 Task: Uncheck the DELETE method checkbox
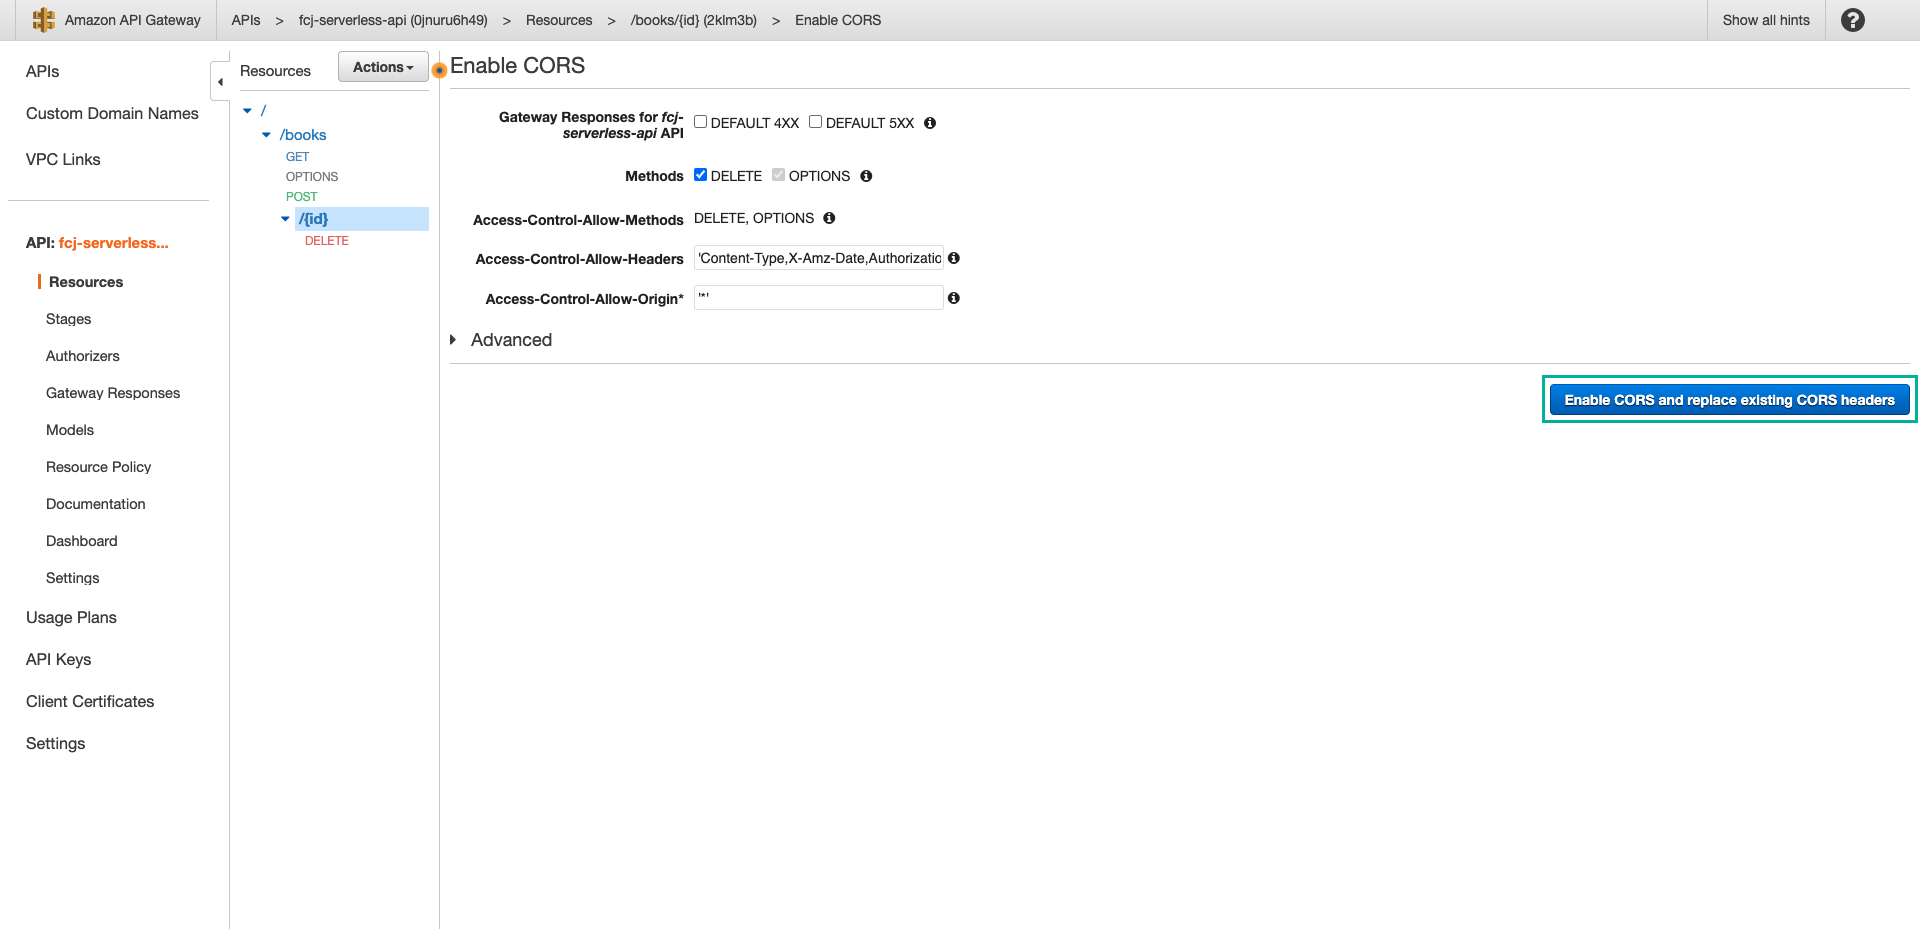[701, 175]
